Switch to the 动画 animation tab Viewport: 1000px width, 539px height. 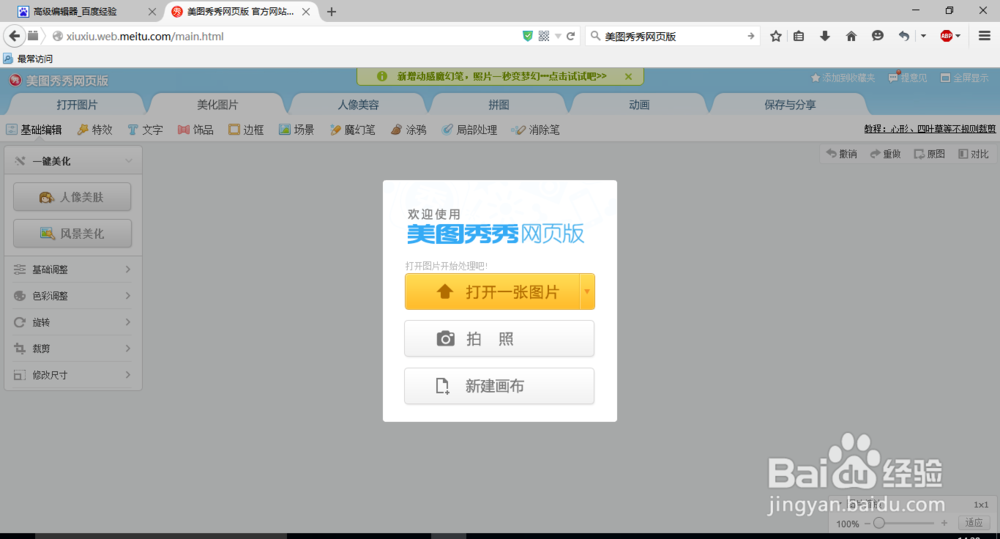tap(639, 104)
